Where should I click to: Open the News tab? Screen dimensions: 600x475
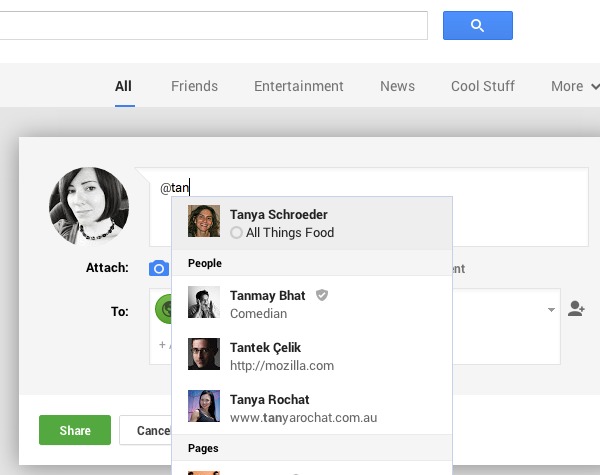[x=397, y=86]
